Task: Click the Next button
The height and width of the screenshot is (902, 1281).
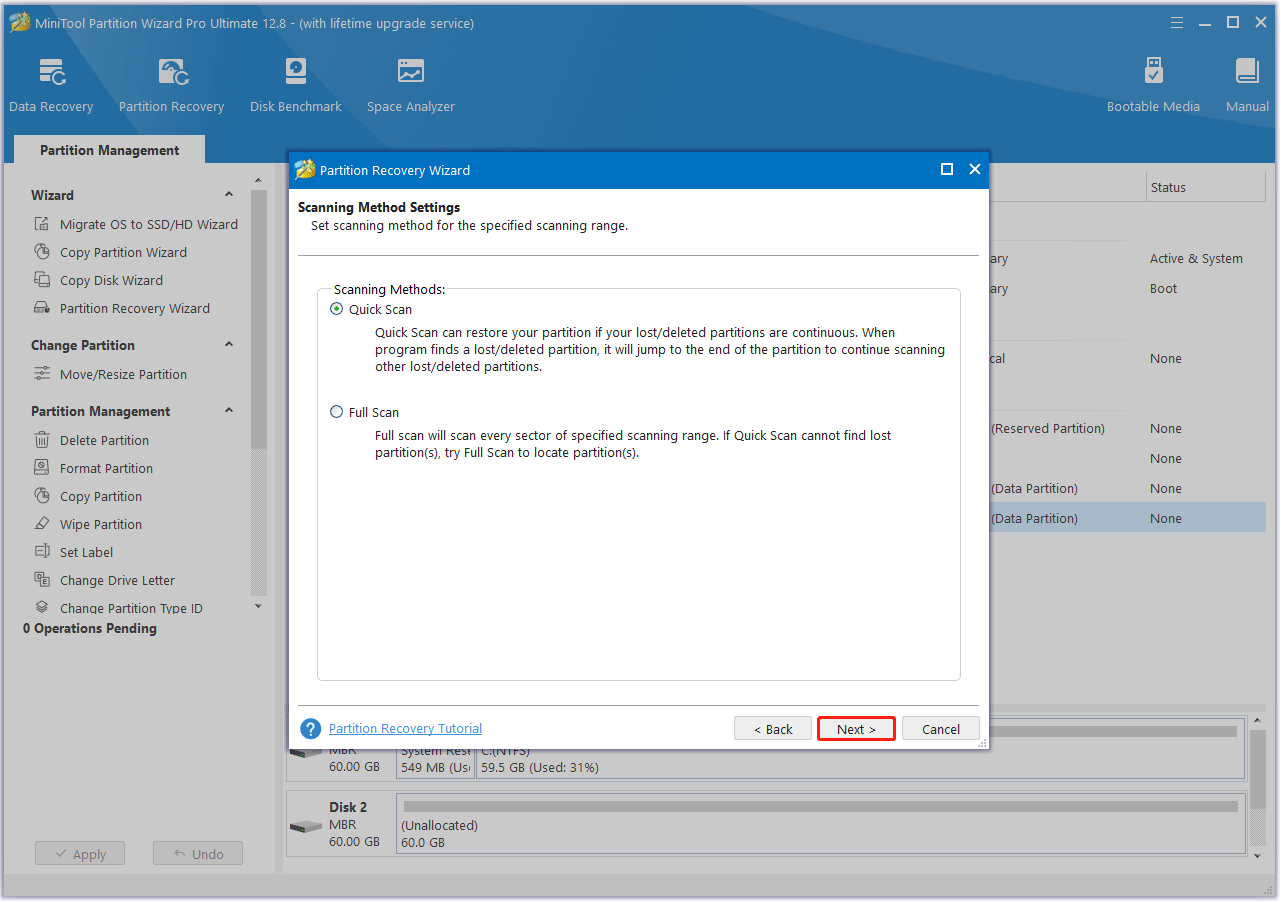Action: coord(855,729)
